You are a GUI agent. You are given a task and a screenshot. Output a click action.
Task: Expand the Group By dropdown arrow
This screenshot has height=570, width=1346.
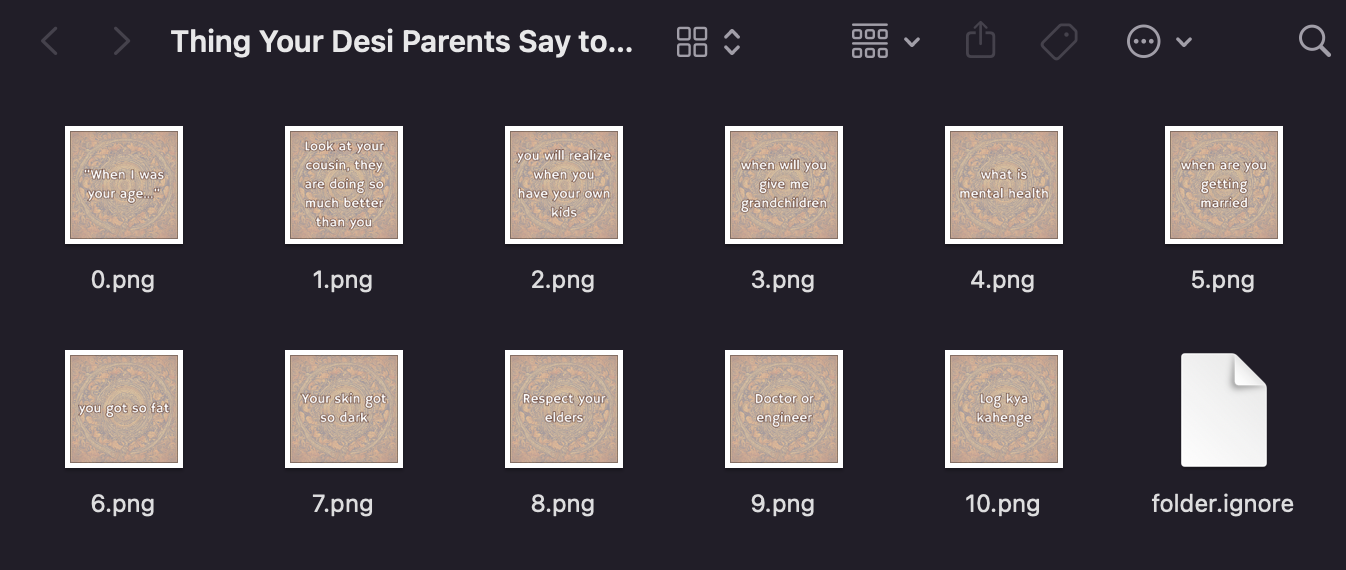coord(911,42)
